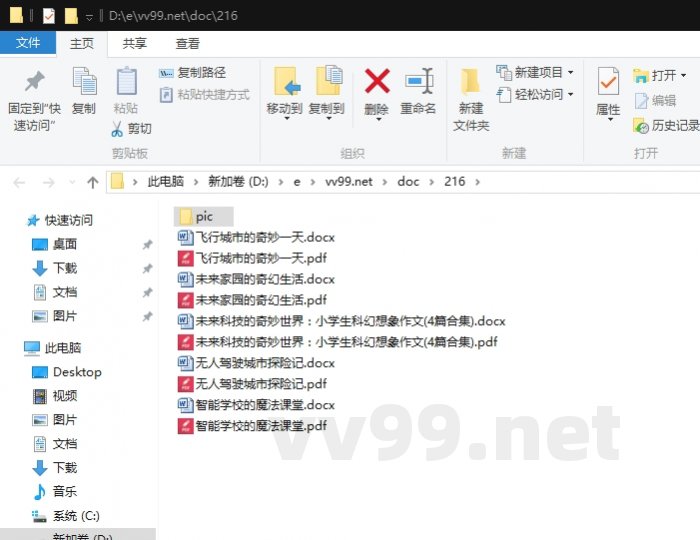Select Word icon of 飞行城市的奇妙一天.docx
Image resolution: width=700 pixels, height=540 pixels.
point(185,237)
